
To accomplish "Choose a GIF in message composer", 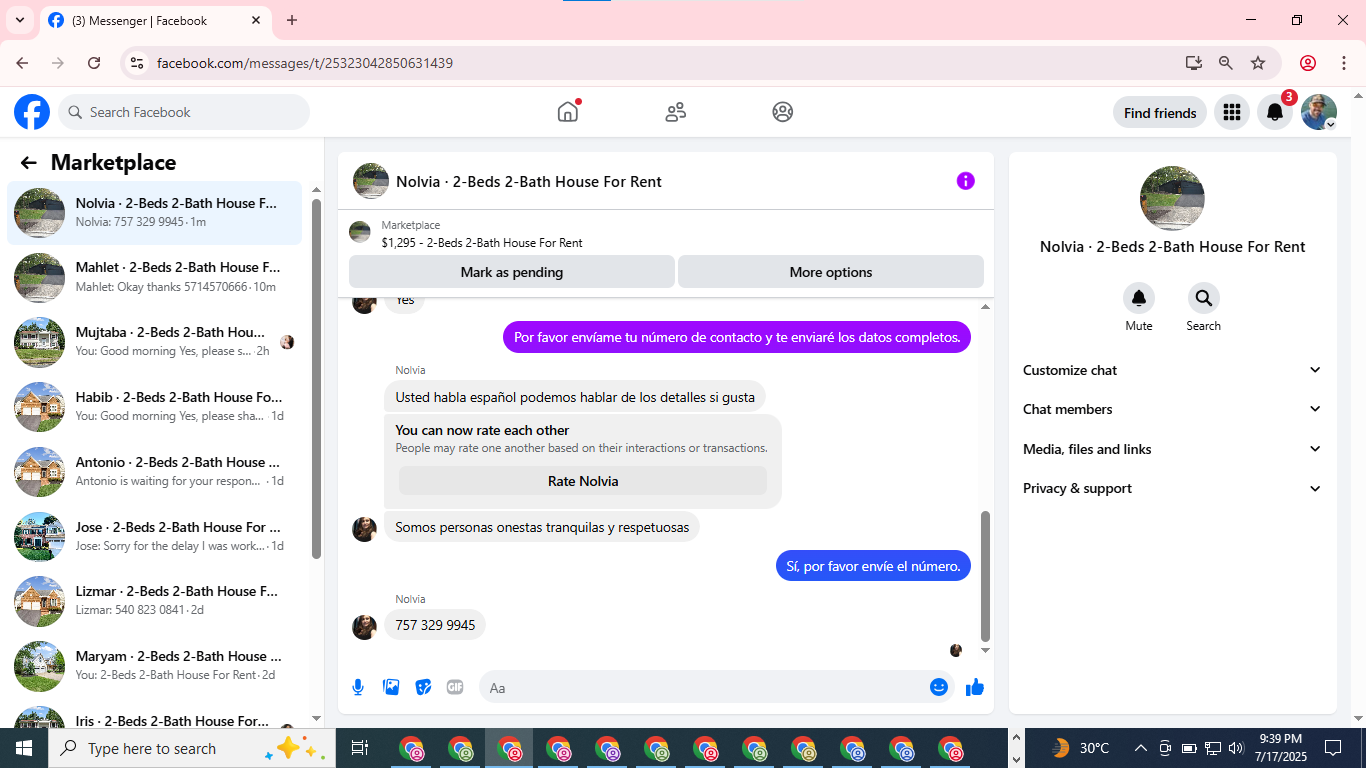I will (455, 687).
